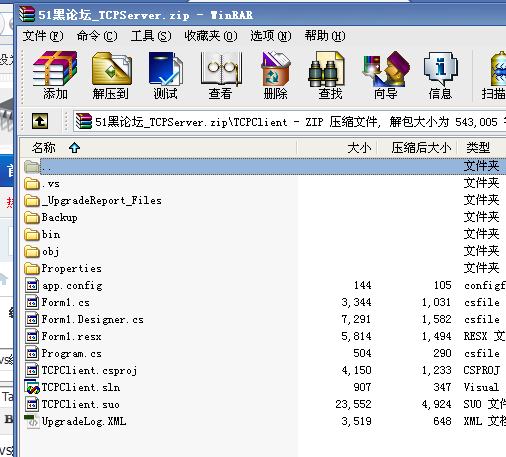This screenshot has height=457, width=506.
Task: Click the 查看 (View) toolbar icon
Action: [x=221, y=75]
